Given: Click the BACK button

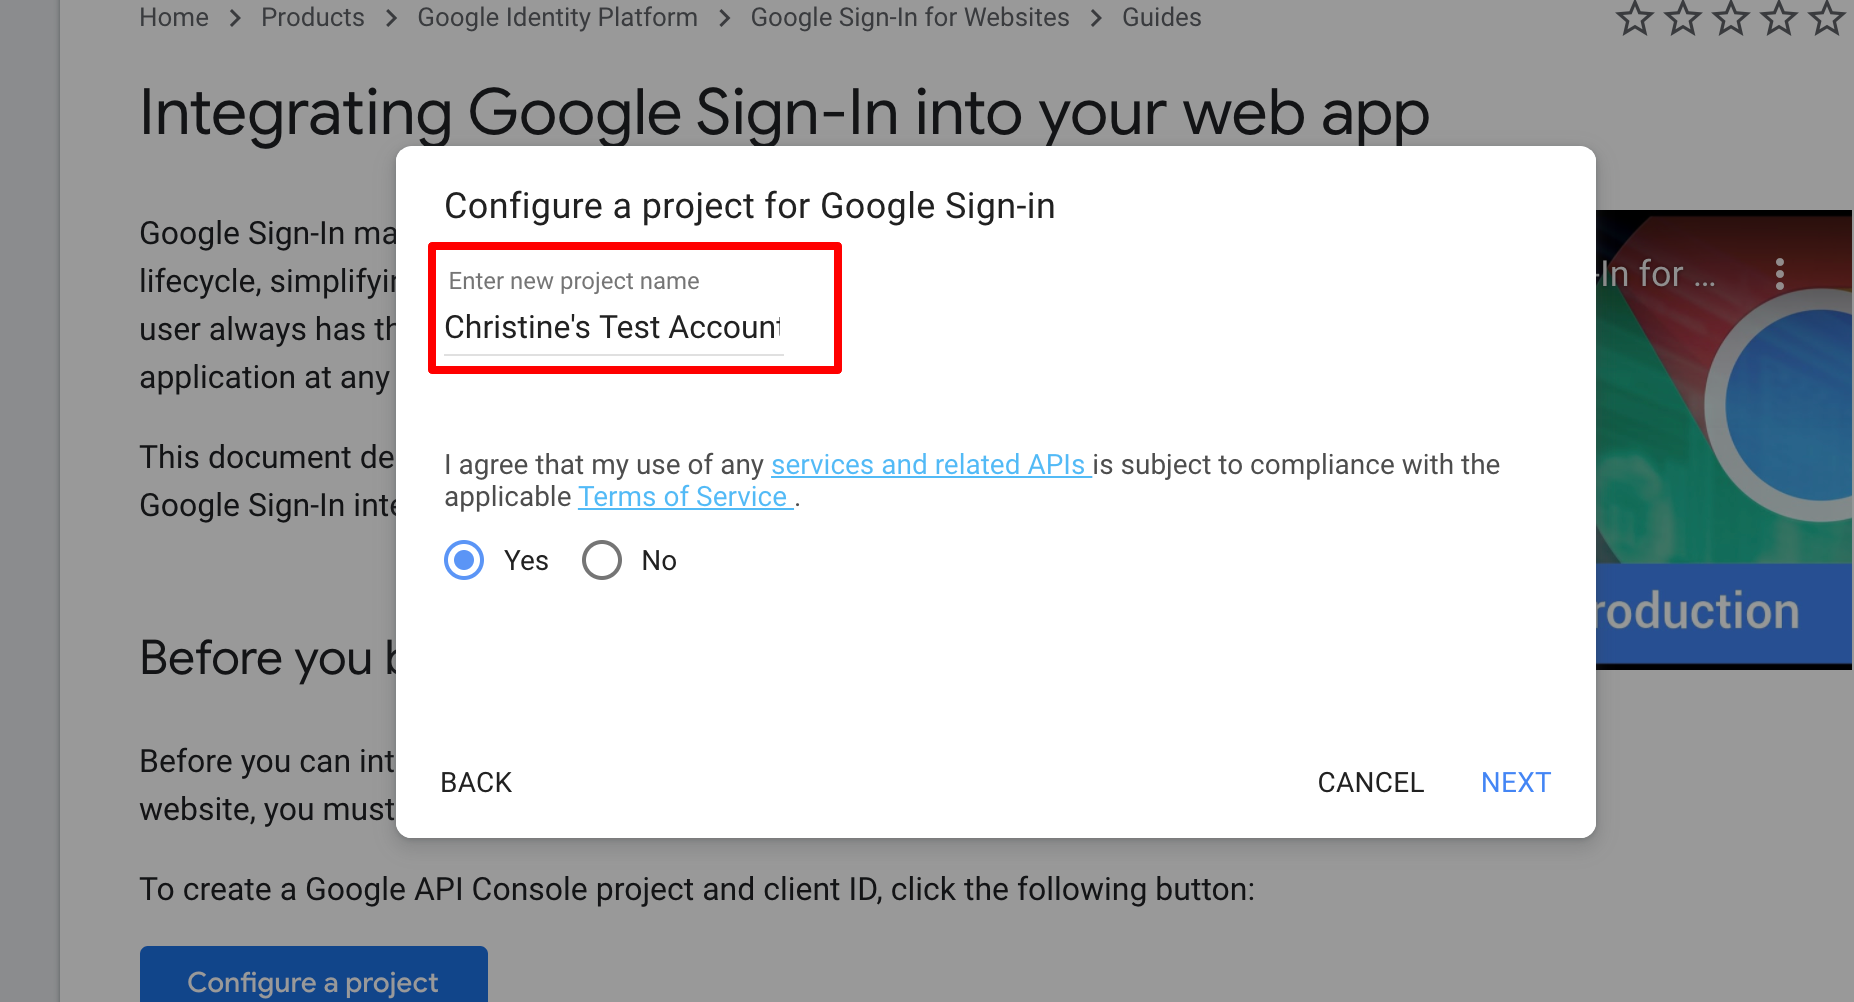Looking at the screenshot, I should click(x=476, y=782).
